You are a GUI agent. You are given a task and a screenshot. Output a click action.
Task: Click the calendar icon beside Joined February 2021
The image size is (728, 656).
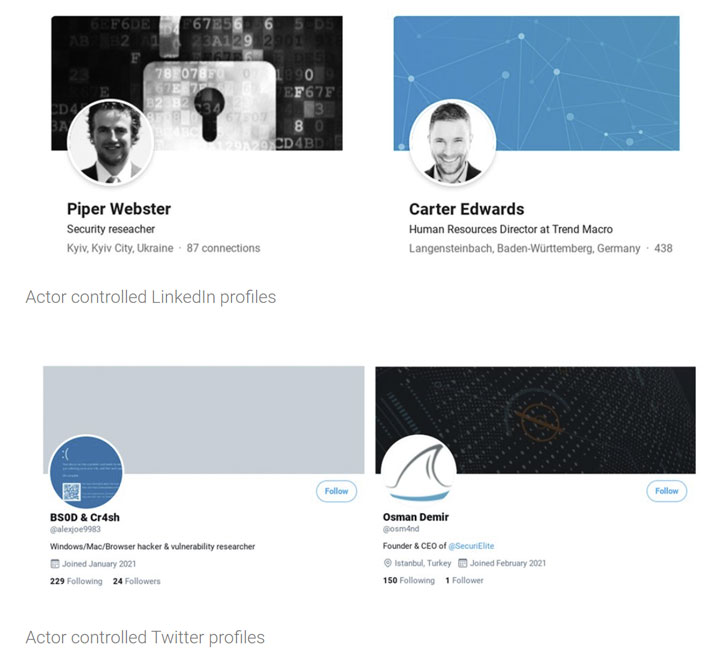click(462, 564)
